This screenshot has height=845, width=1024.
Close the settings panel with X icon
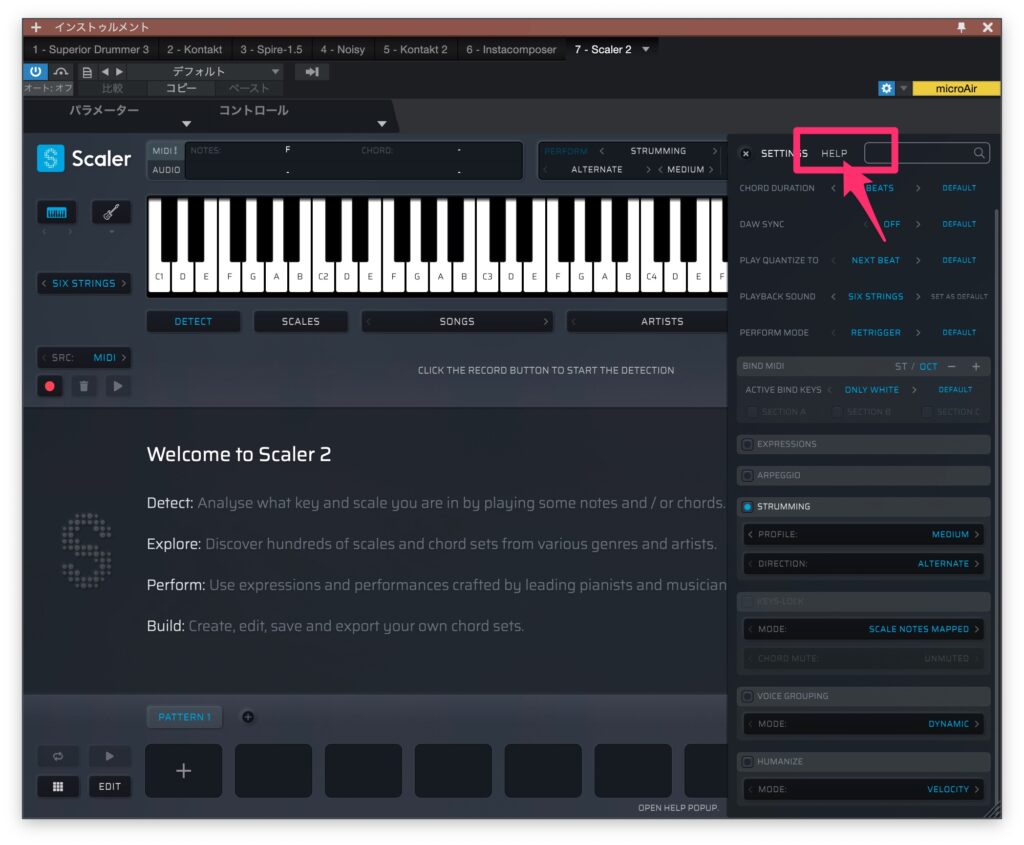745,153
